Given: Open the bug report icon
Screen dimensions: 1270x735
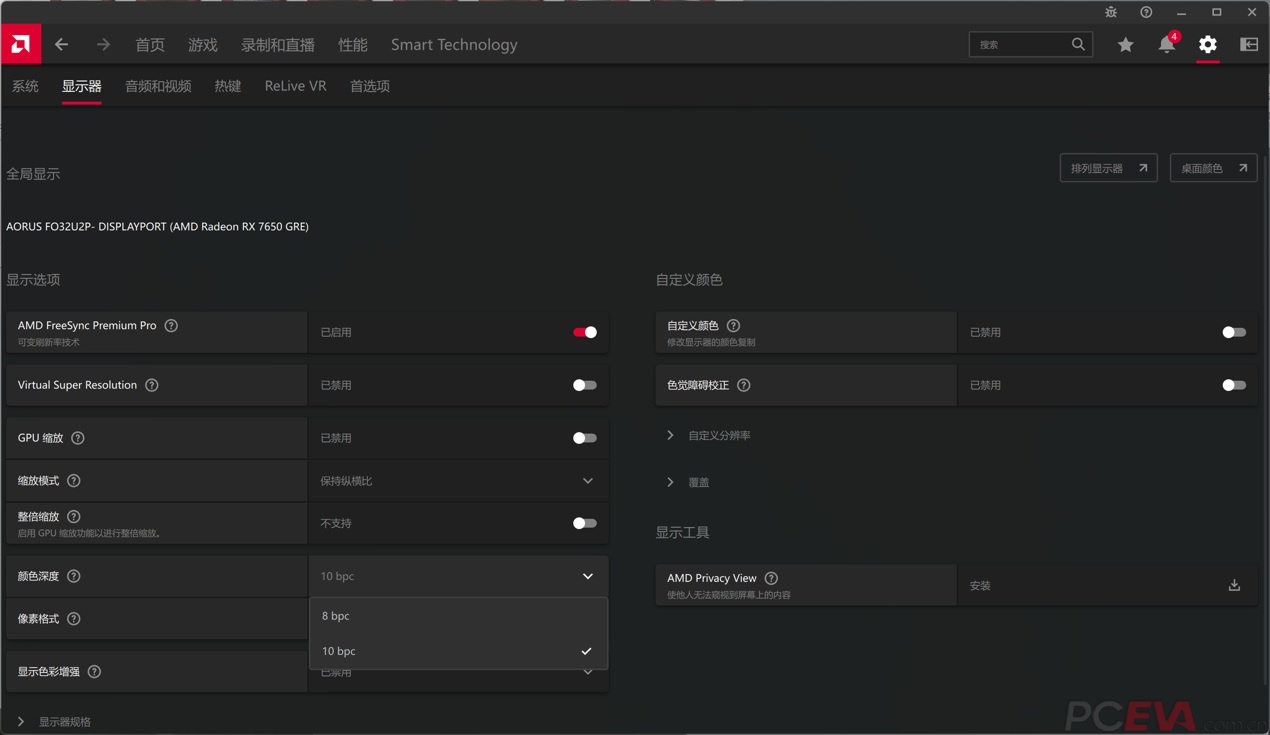Looking at the screenshot, I should pyautogui.click(x=1111, y=12).
